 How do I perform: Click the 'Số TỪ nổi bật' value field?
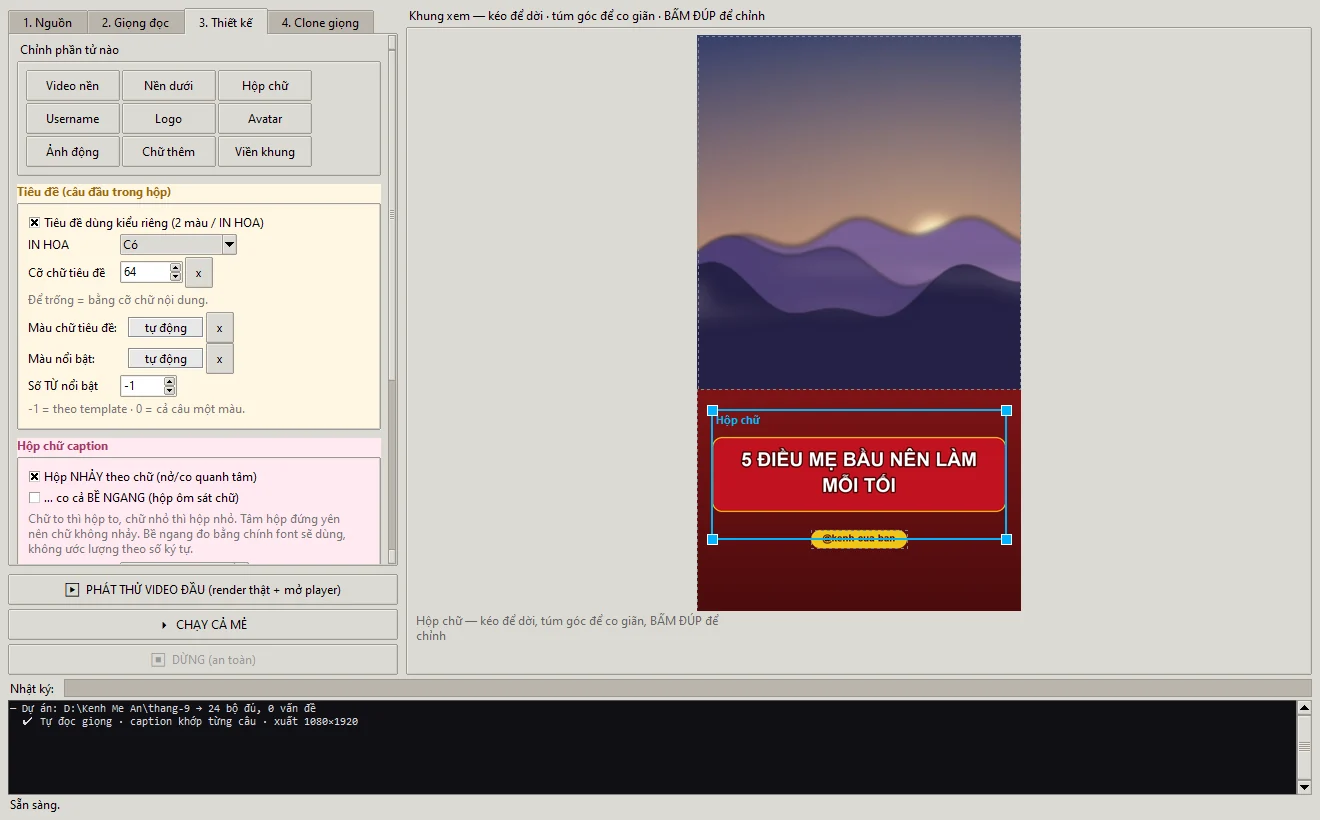coord(142,386)
